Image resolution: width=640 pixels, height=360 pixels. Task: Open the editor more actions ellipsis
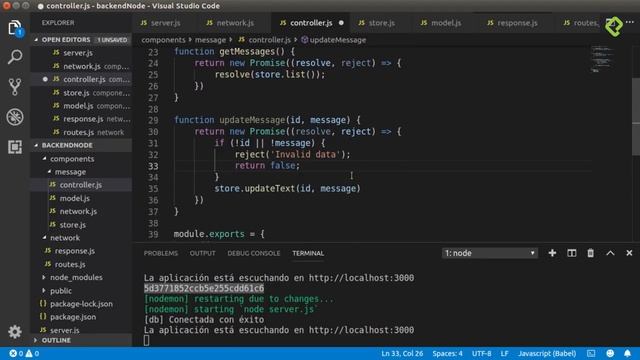click(x=630, y=22)
